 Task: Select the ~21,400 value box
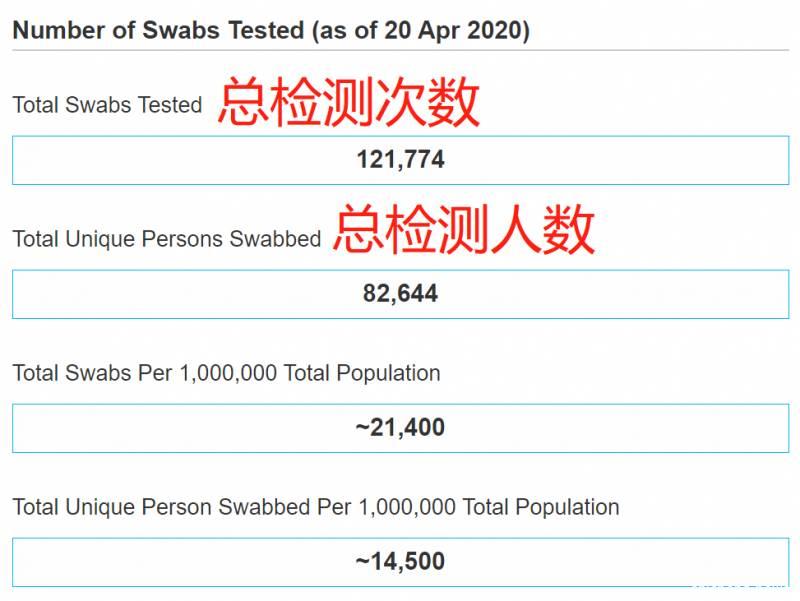[400, 428]
